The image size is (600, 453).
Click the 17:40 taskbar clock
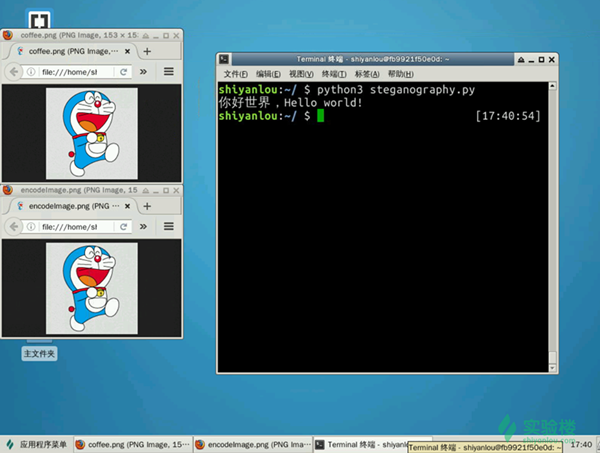[581, 445]
